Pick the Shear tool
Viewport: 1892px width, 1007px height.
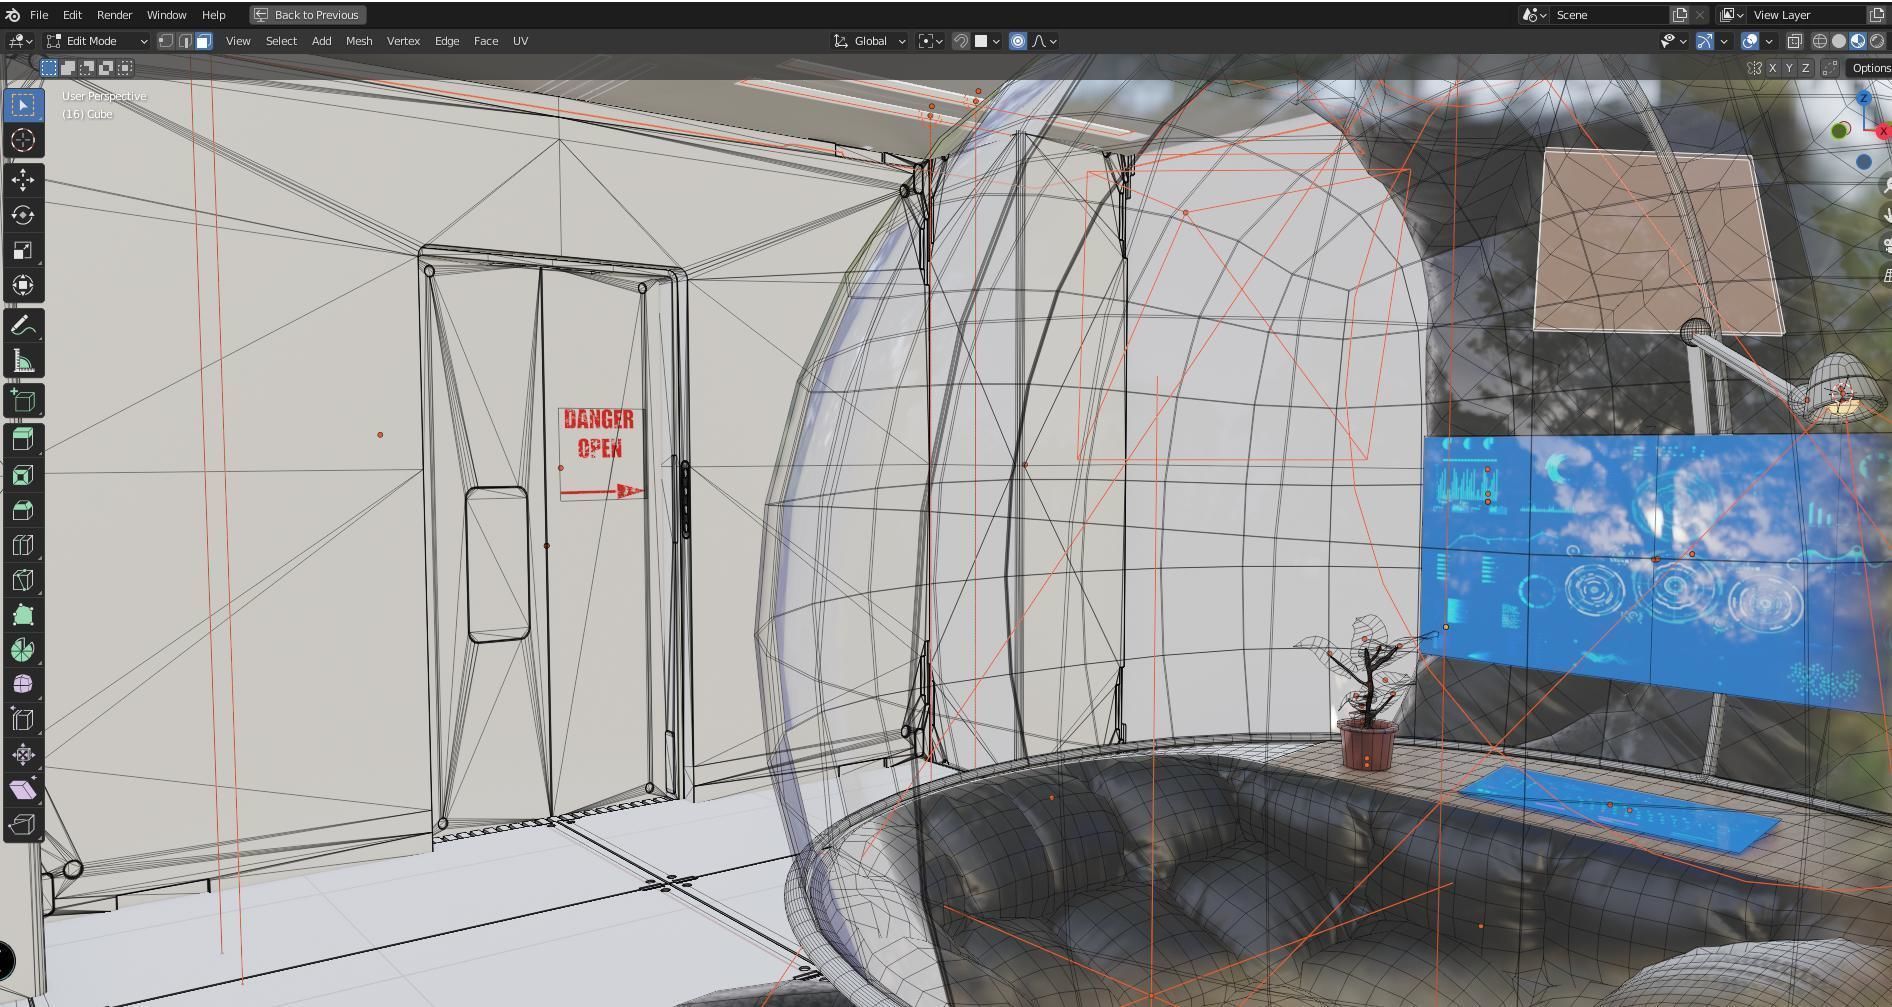click(23, 790)
